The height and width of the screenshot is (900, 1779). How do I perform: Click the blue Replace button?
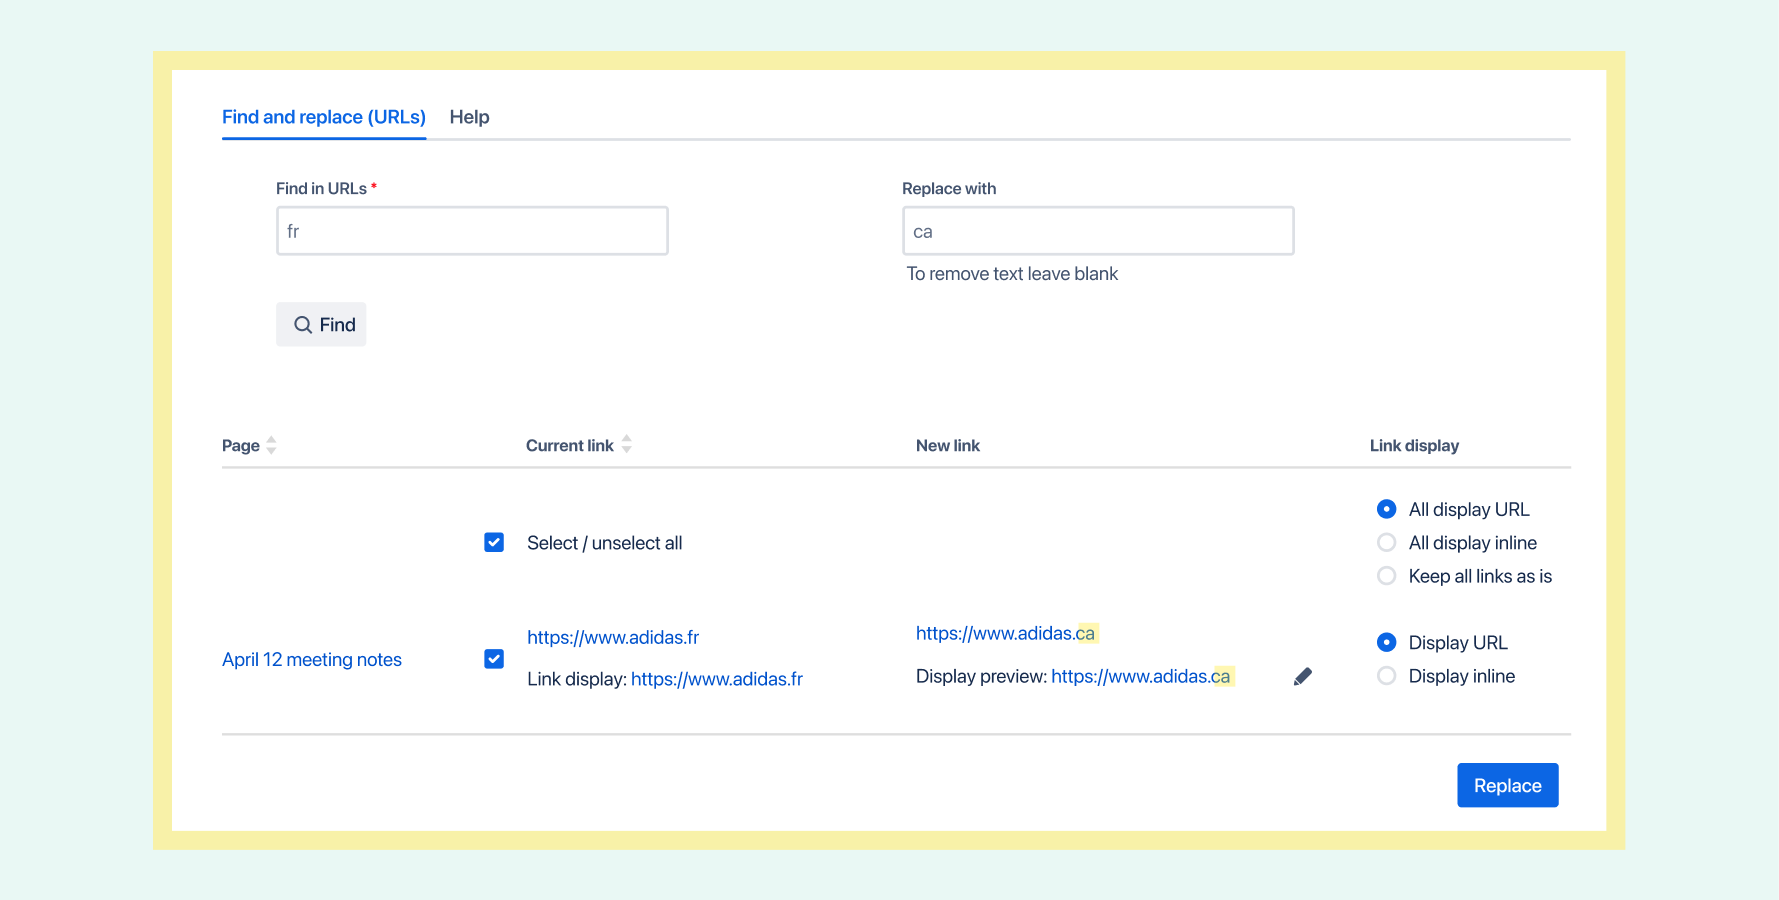tap(1507, 785)
